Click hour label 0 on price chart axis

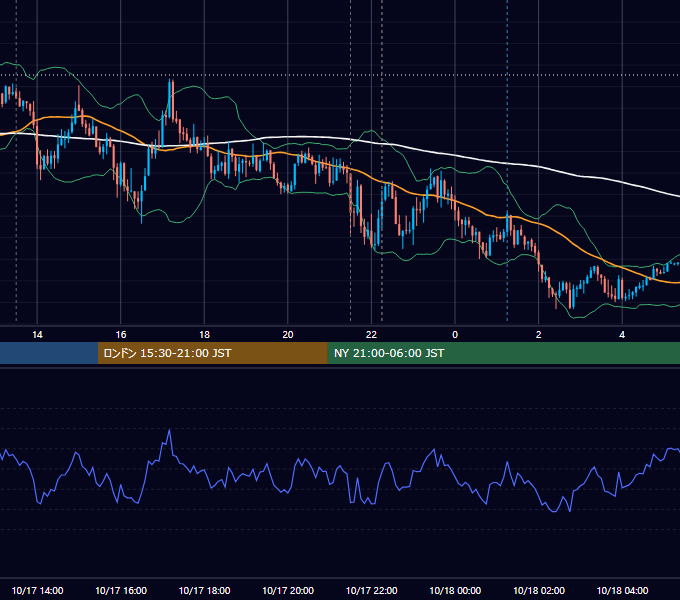455,335
